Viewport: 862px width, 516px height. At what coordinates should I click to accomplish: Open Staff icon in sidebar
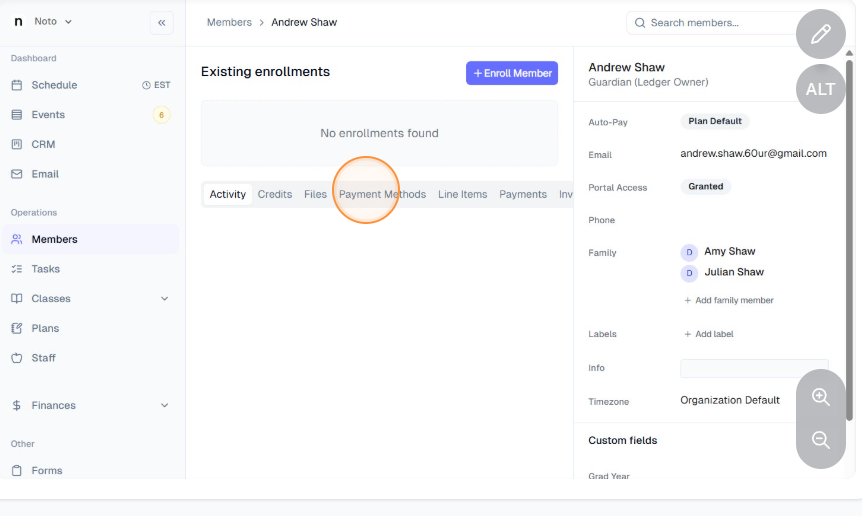click(17, 358)
